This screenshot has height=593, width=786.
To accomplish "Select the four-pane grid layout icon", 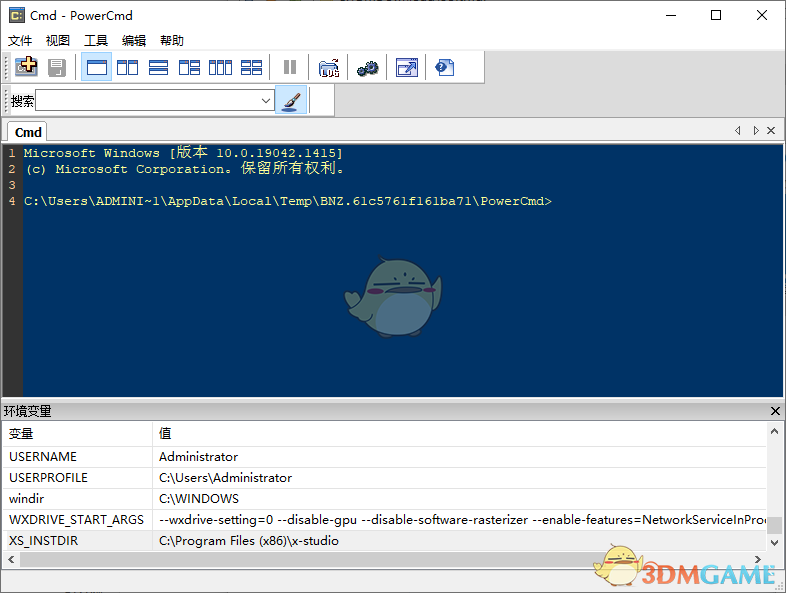I will [252, 67].
